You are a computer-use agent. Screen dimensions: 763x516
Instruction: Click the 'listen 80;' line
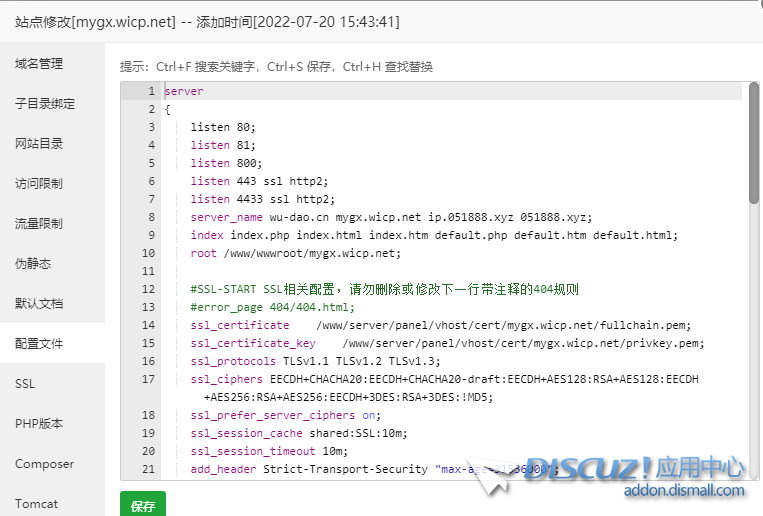pos(223,127)
